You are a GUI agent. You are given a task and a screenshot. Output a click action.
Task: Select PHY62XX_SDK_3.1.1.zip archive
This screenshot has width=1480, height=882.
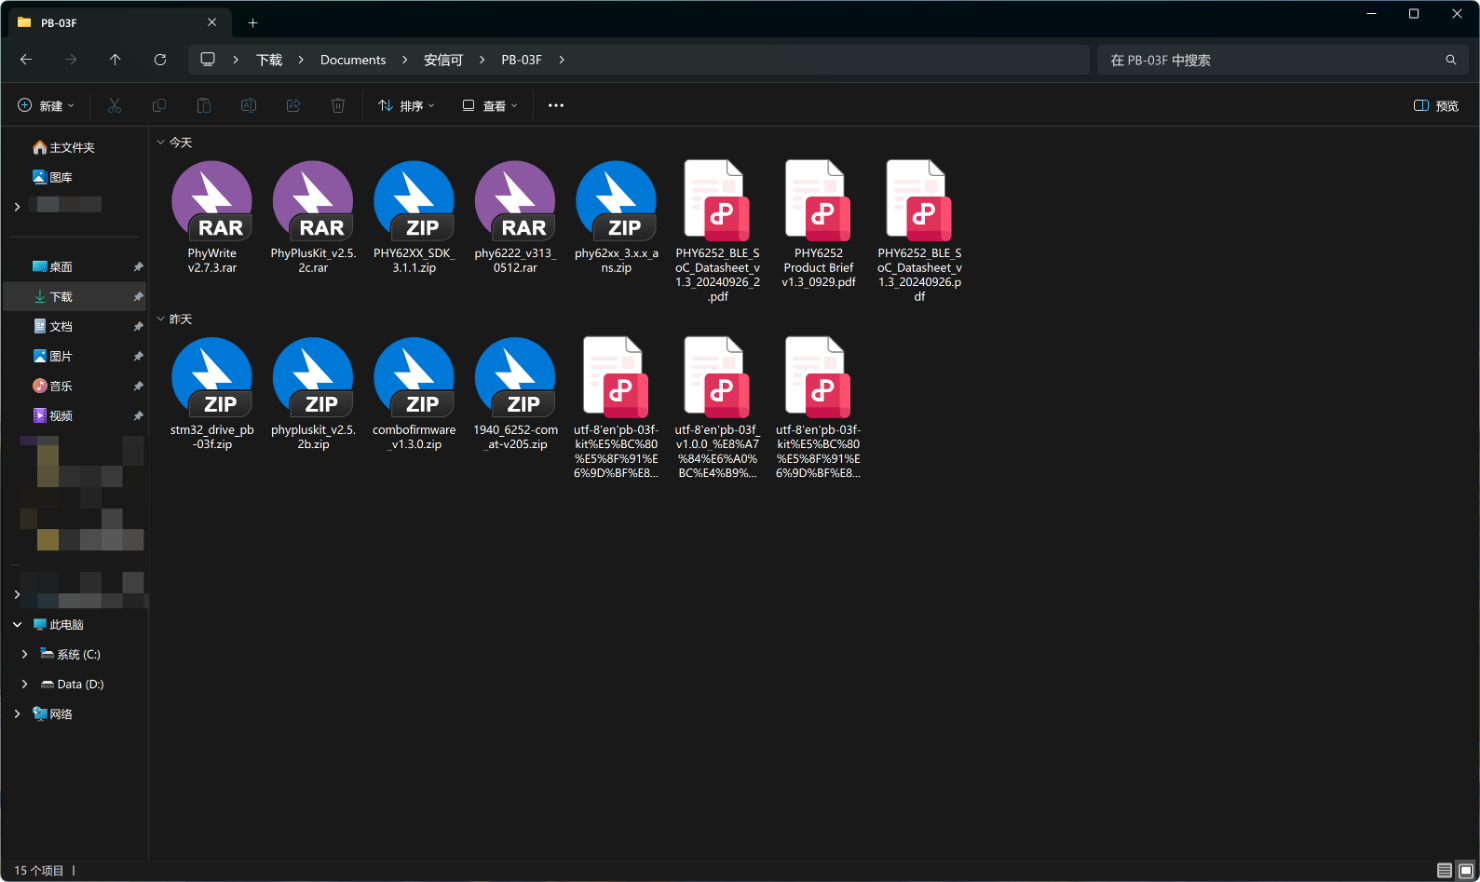point(414,218)
